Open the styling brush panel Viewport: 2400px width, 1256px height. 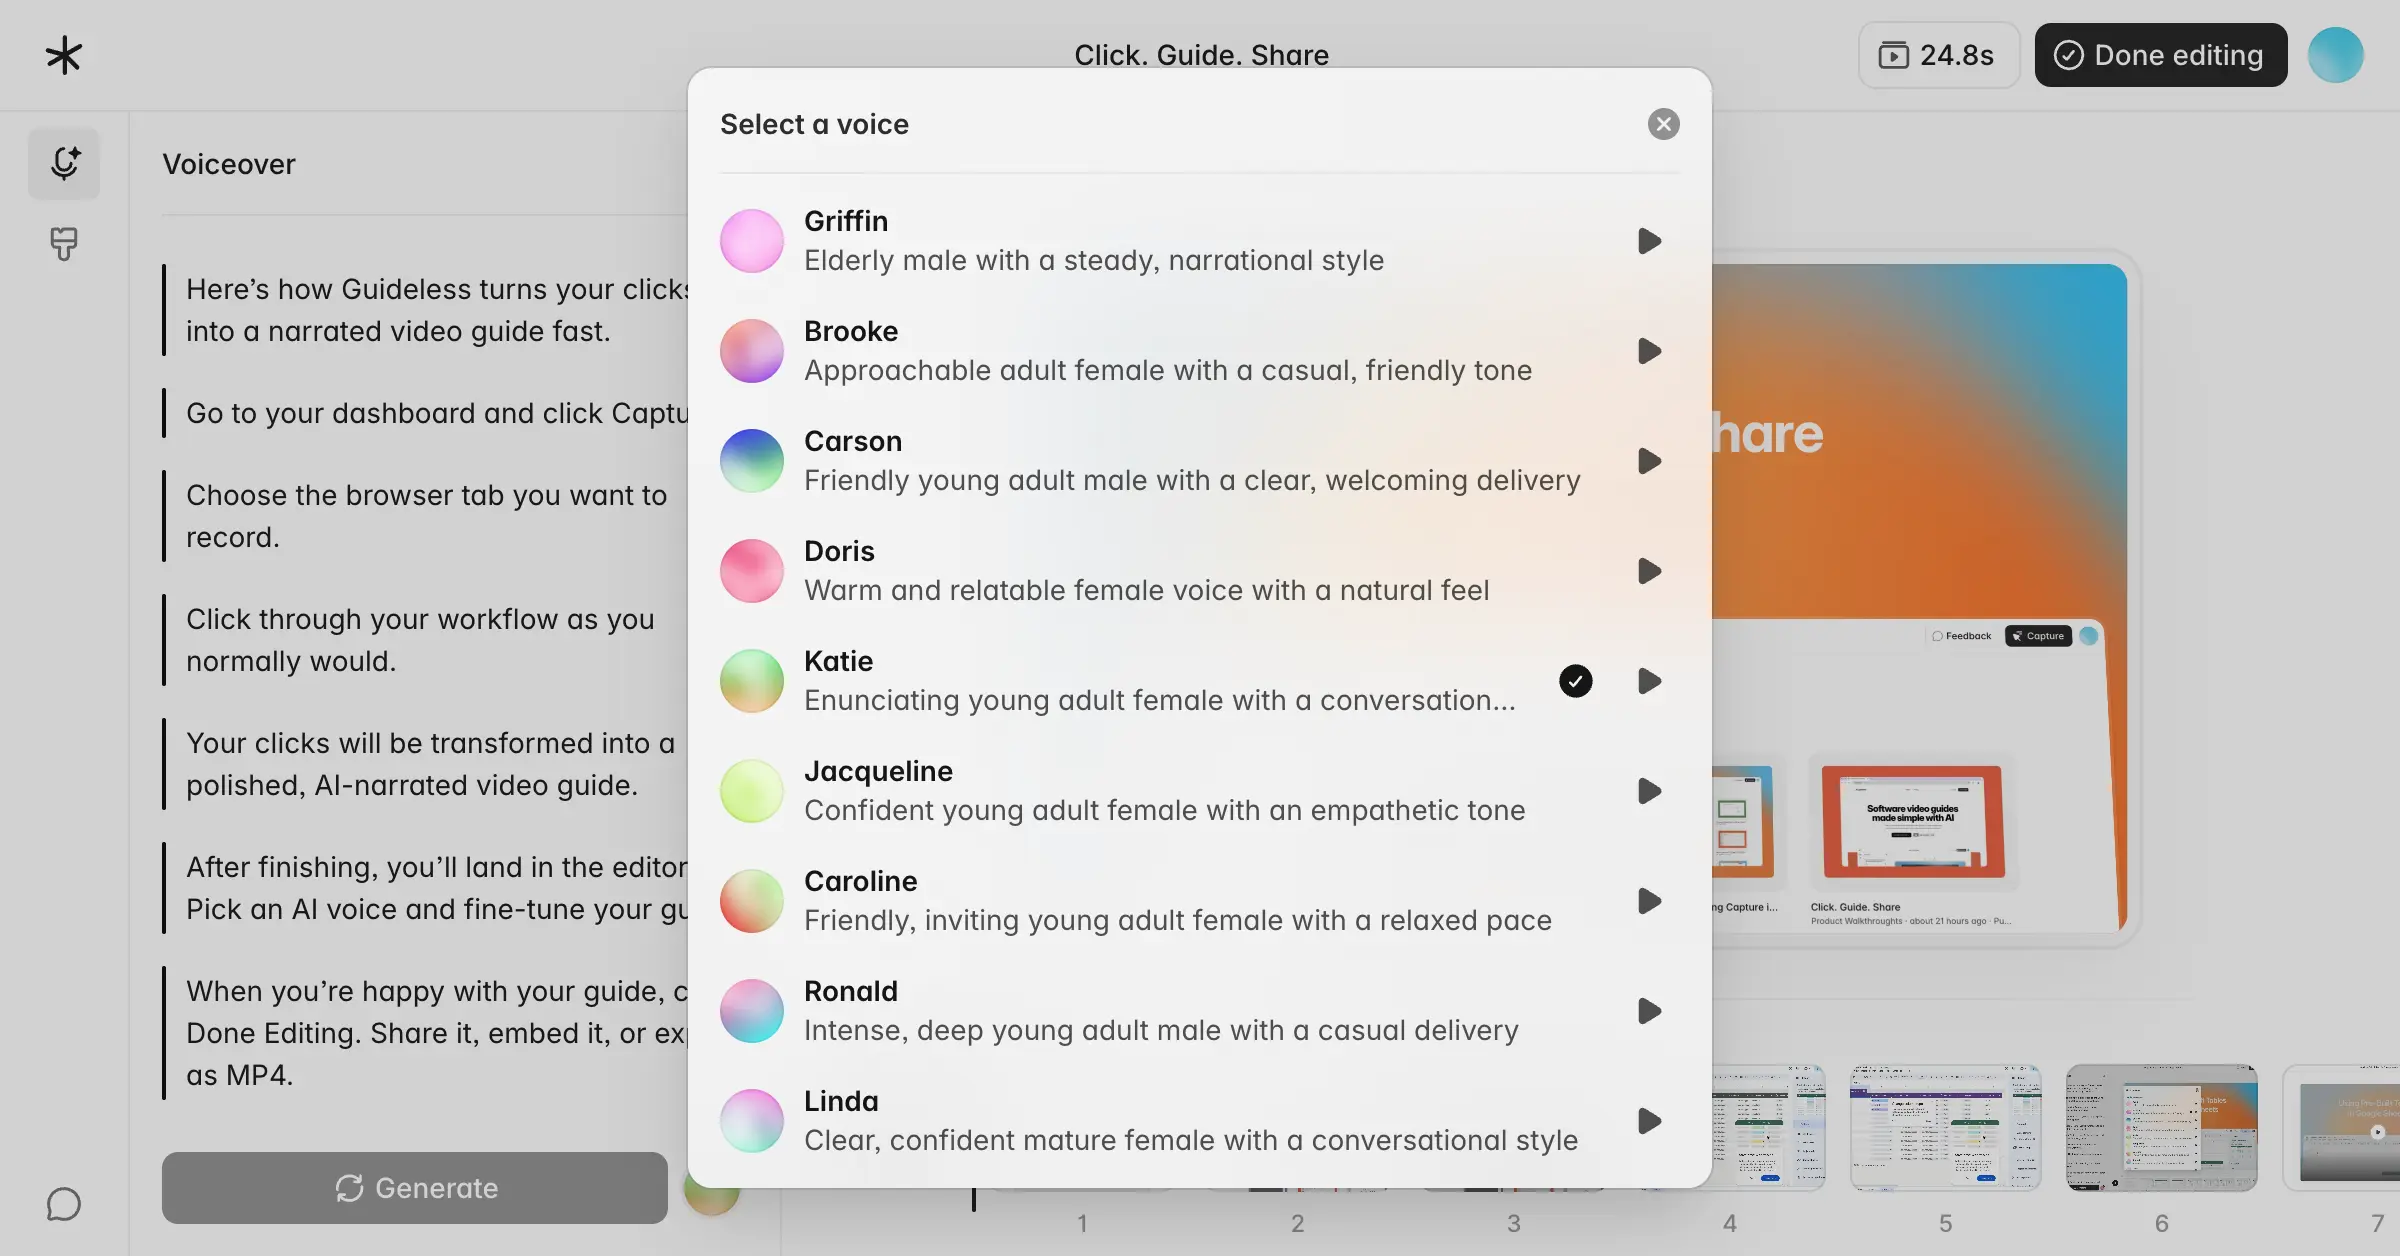click(63, 245)
